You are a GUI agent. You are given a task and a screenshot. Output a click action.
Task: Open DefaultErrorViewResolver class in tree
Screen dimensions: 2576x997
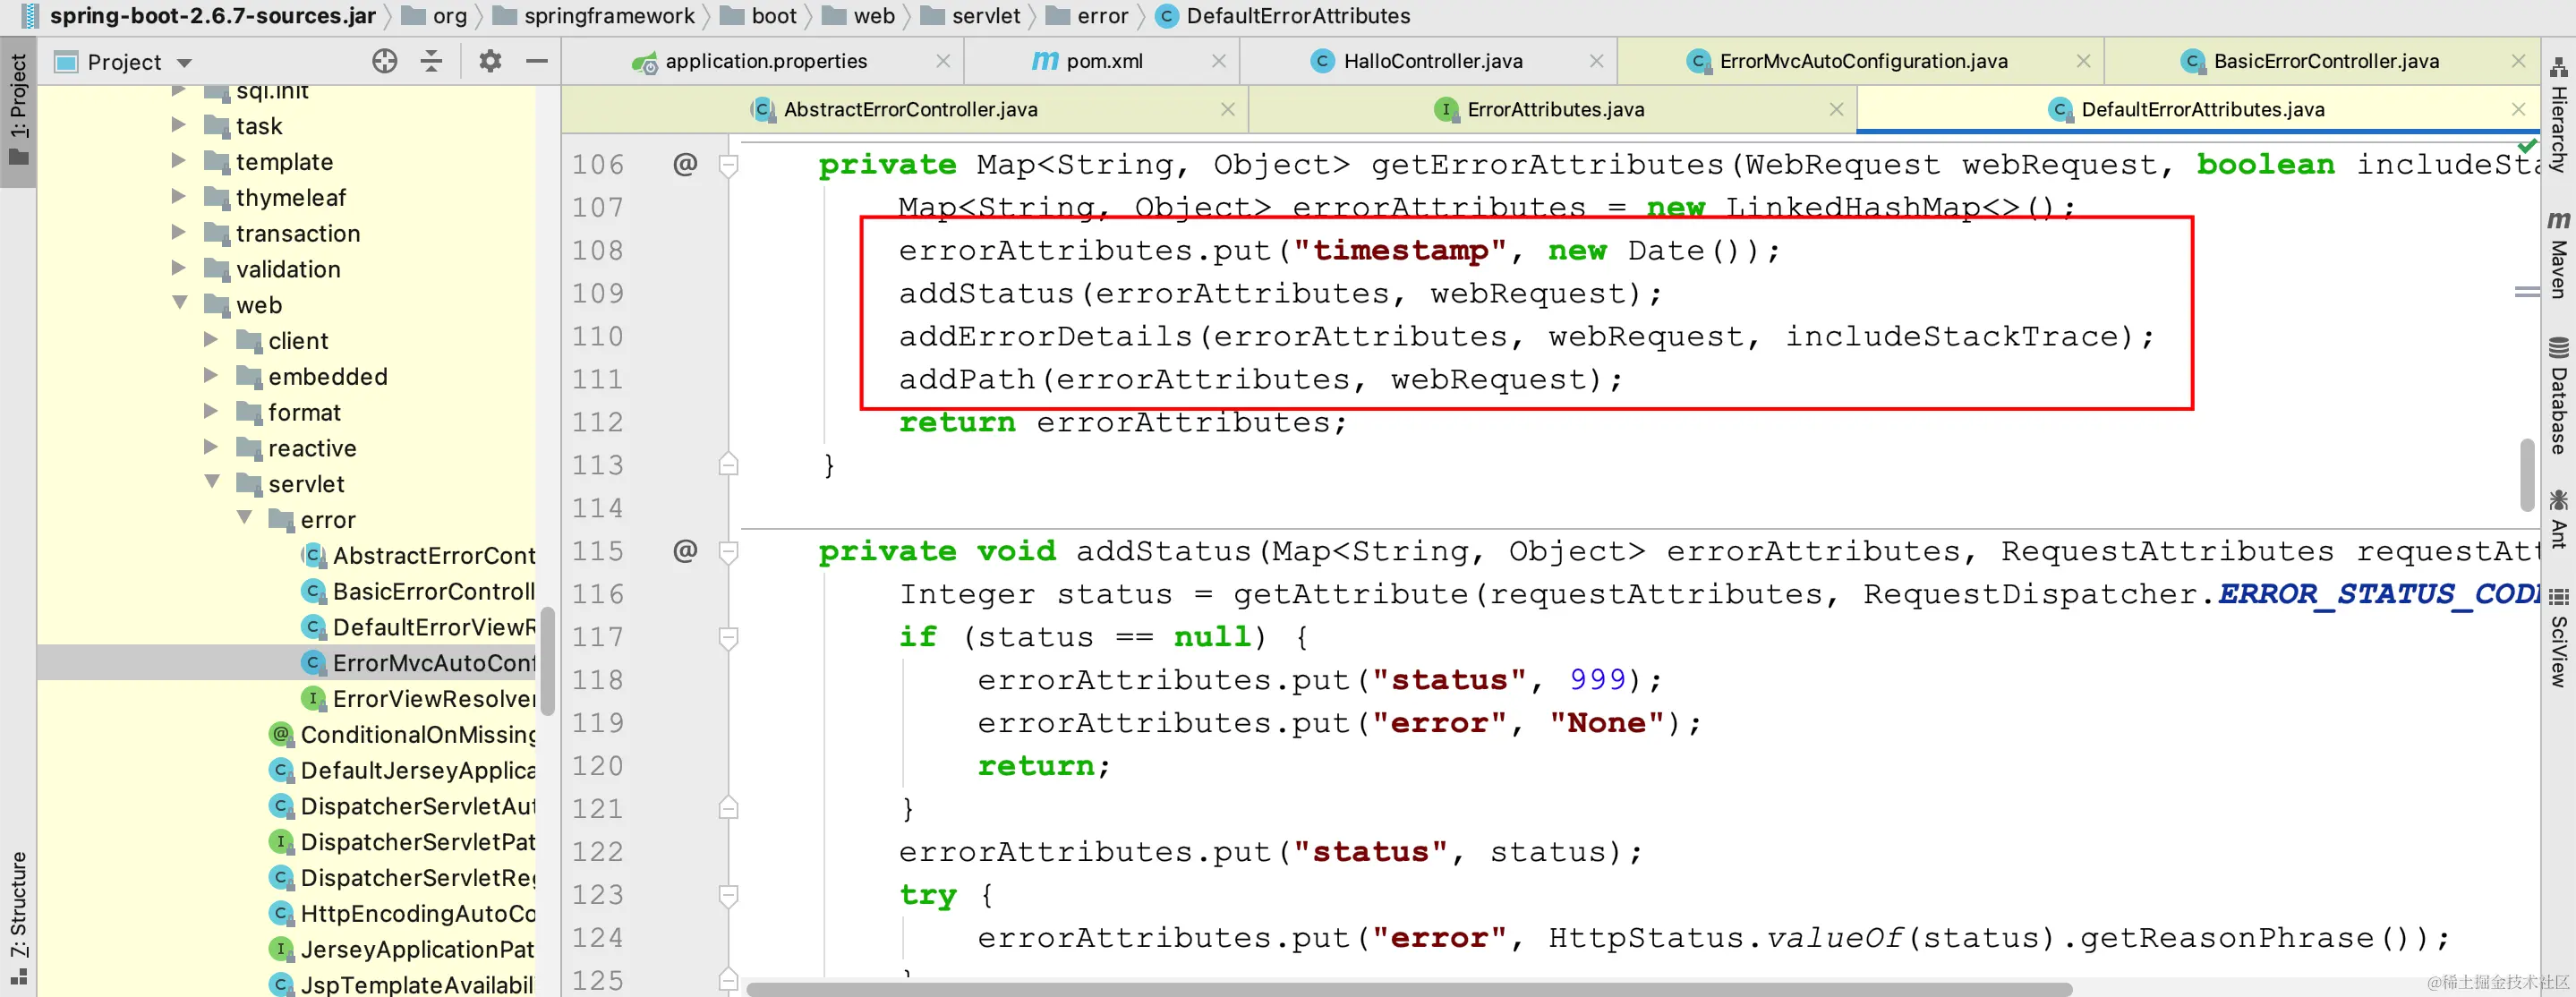pos(418,627)
